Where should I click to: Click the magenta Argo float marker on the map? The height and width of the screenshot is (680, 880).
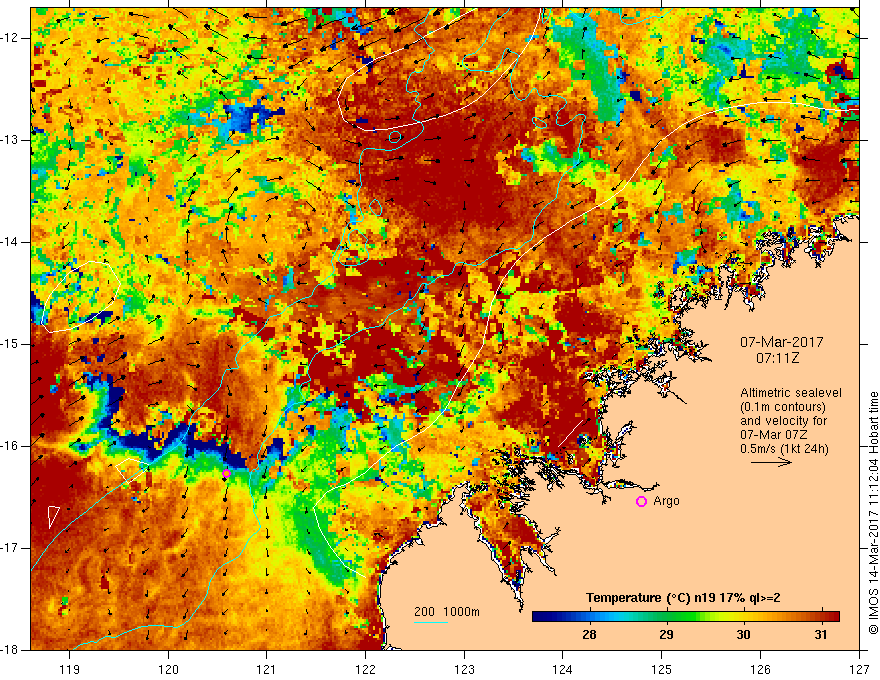pyautogui.click(x=226, y=474)
